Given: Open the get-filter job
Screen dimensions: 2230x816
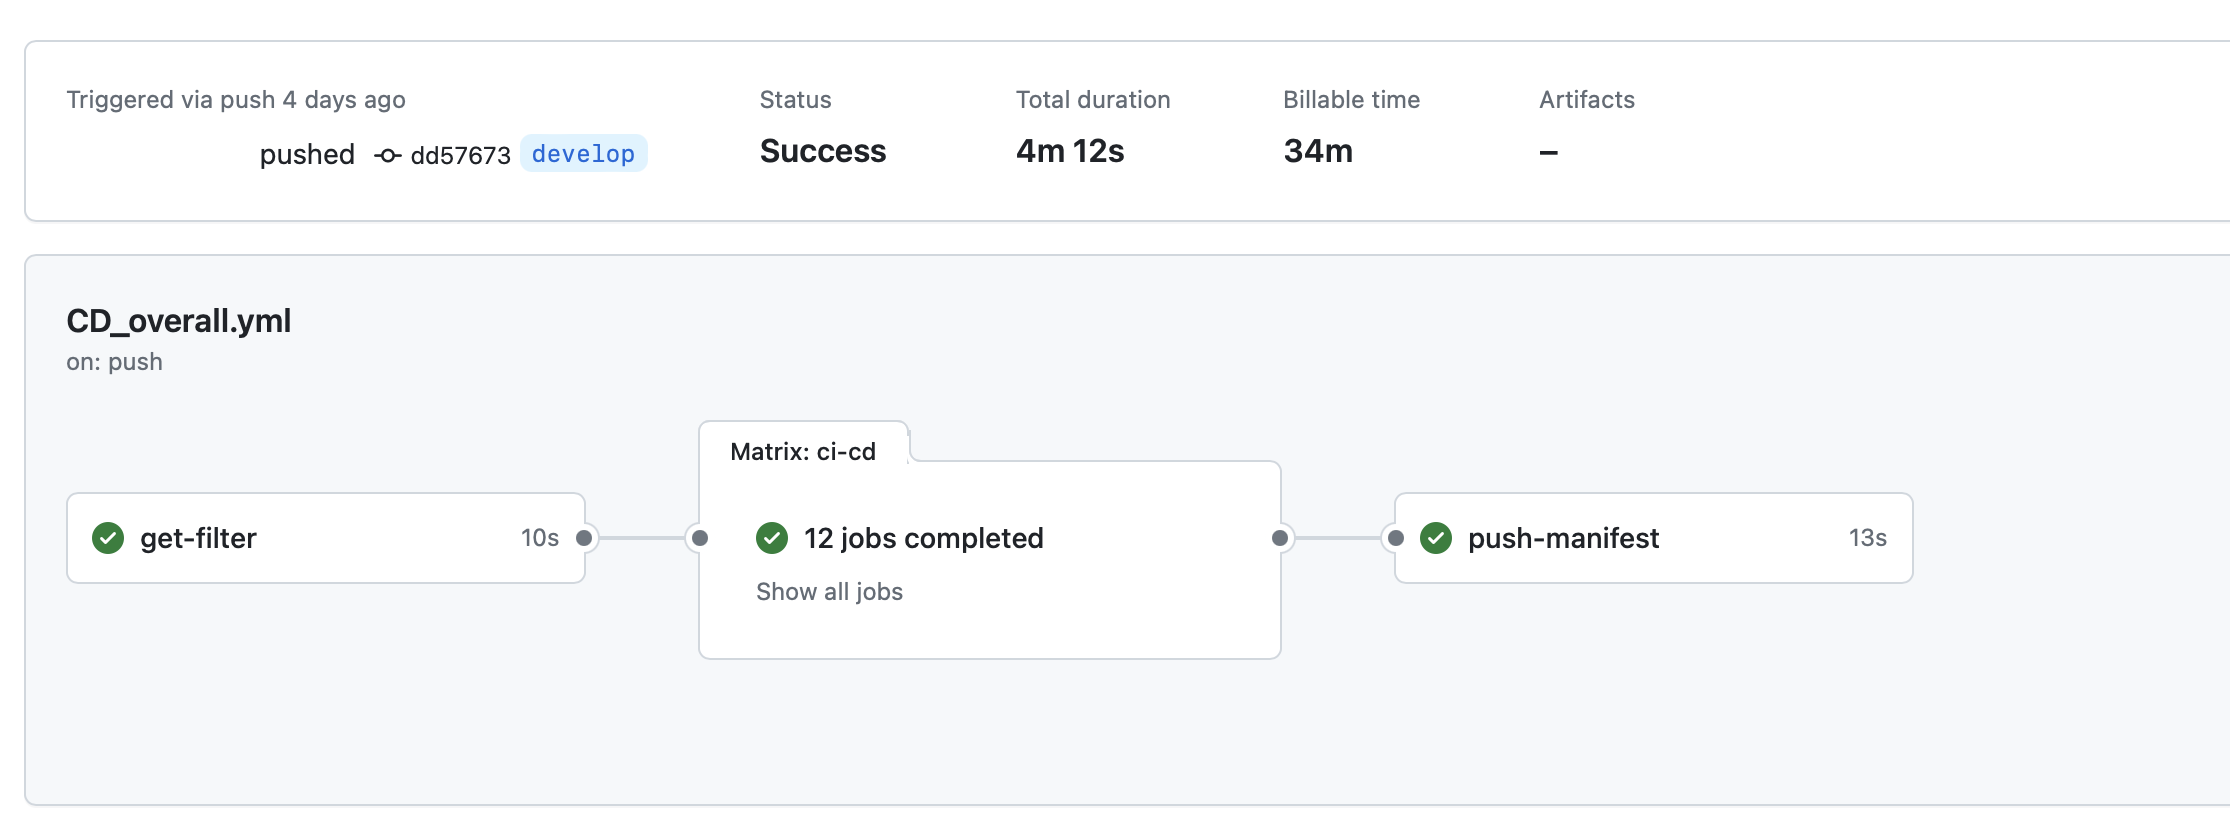Looking at the screenshot, I should tap(198, 538).
